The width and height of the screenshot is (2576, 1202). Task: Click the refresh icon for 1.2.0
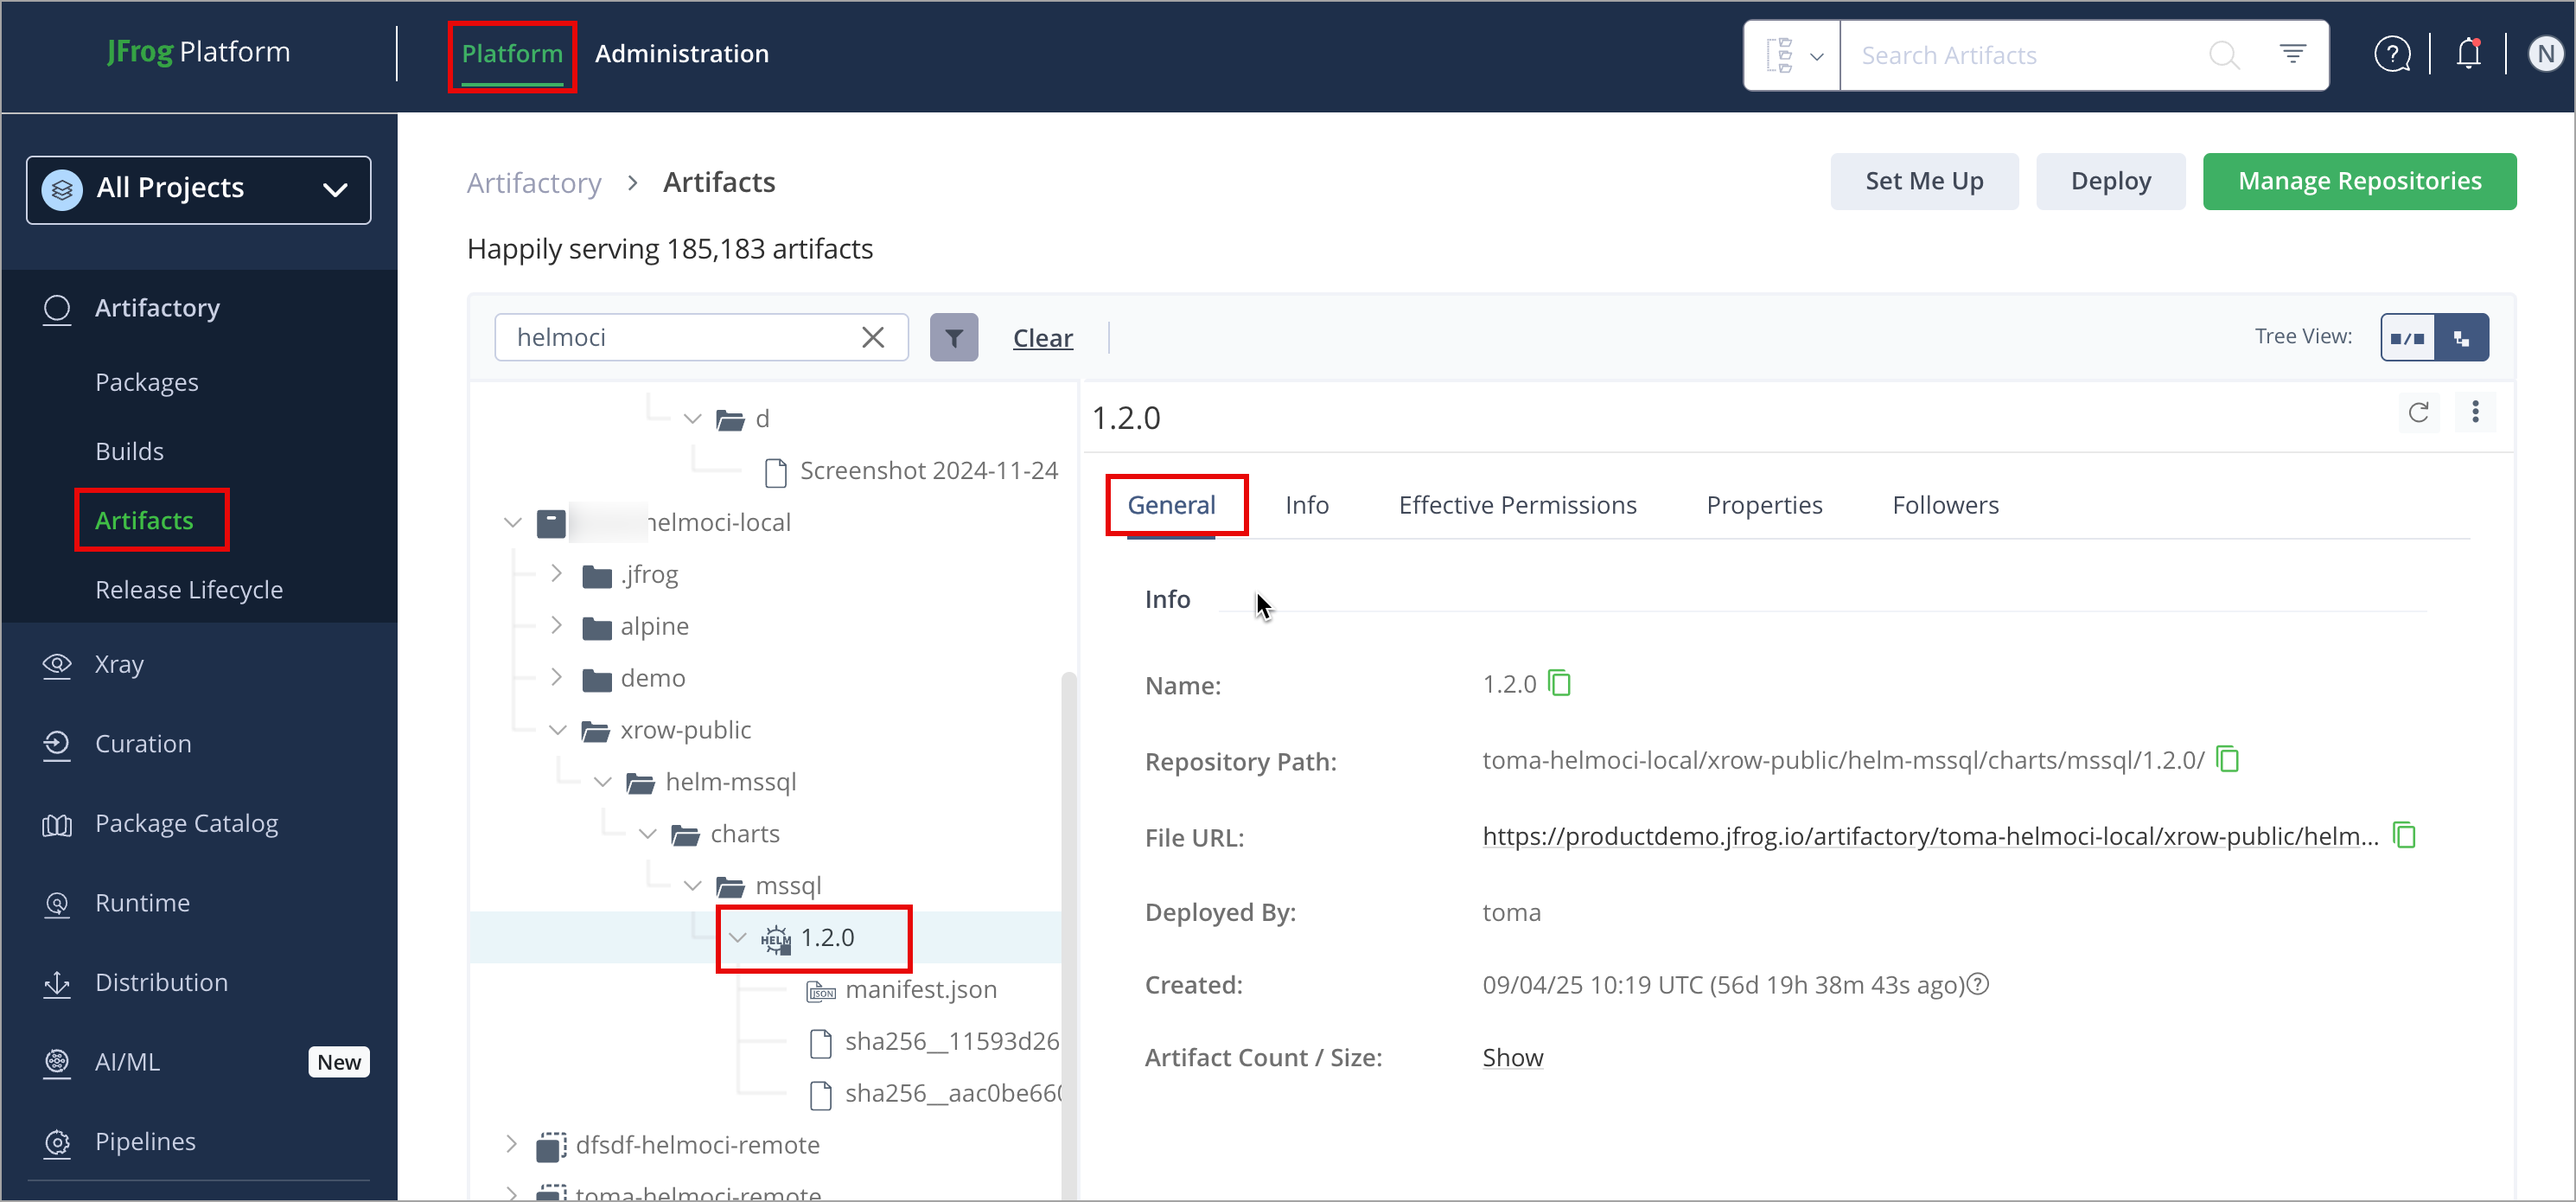2418,413
